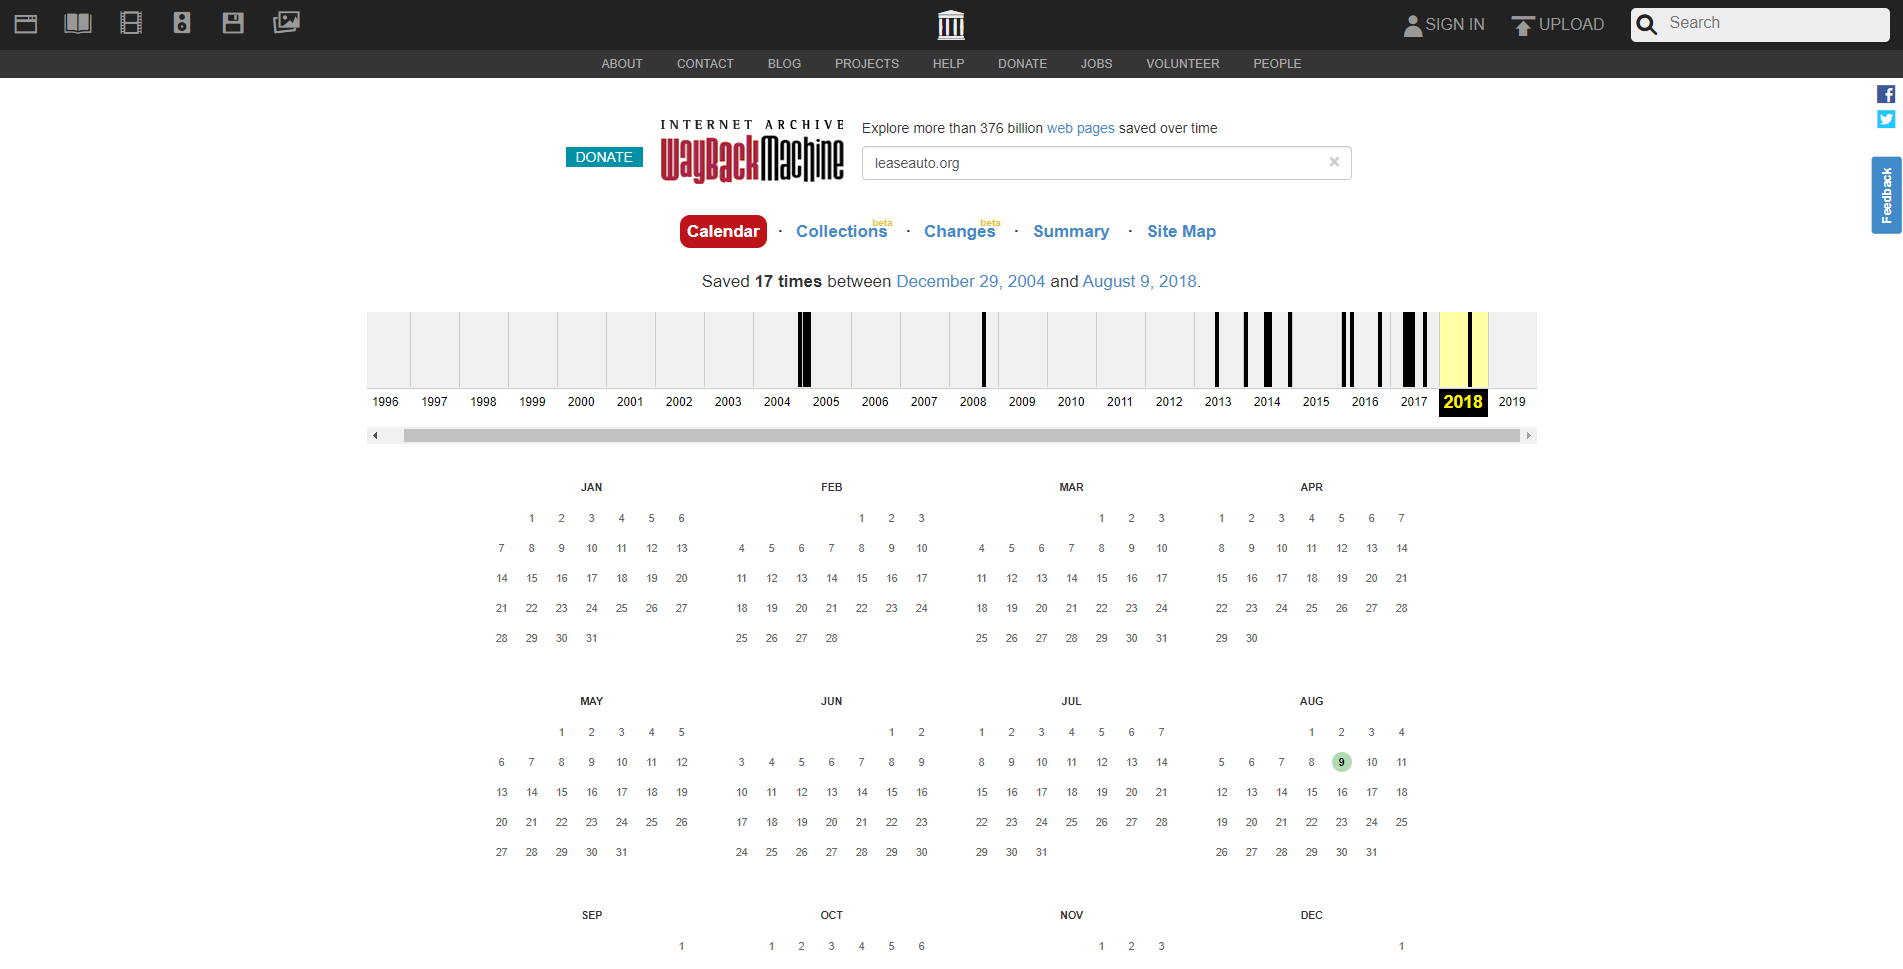Image resolution: width=1903 pixels, height=969 pixels.
Task: Switch to the Collections tab
Action: [841, 231]
